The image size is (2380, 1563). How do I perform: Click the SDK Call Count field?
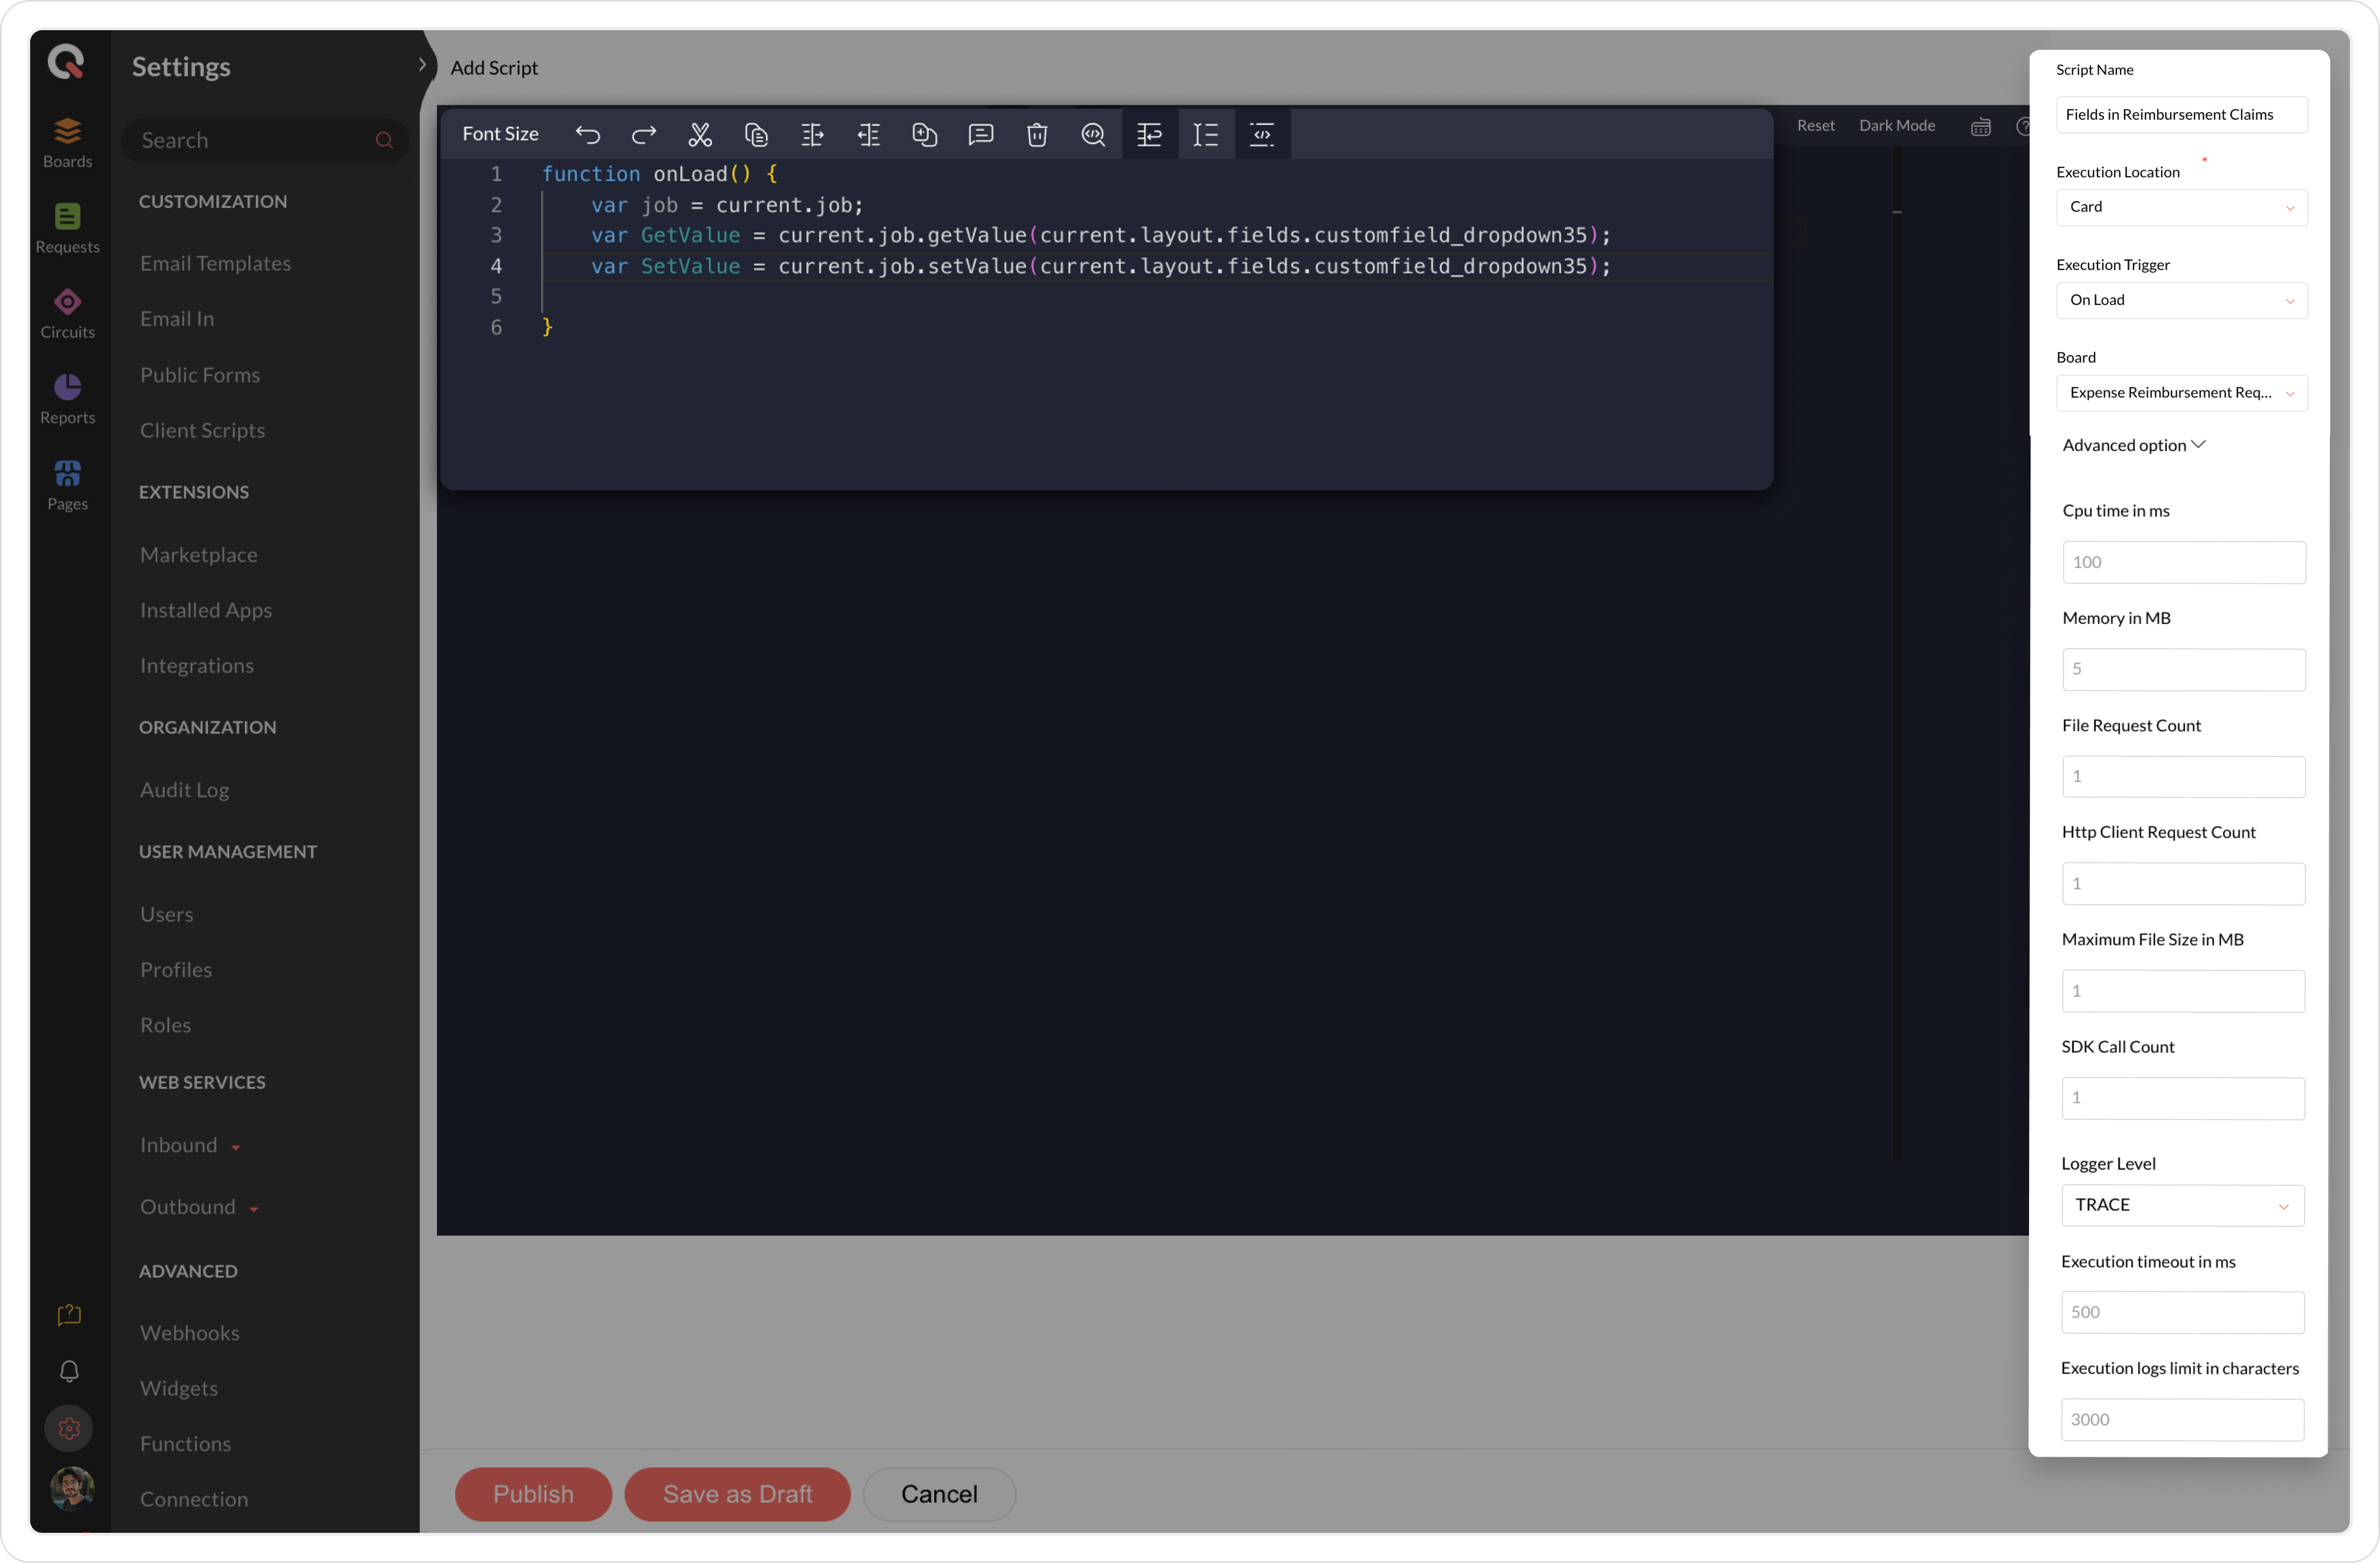tap(2183, 1098)
